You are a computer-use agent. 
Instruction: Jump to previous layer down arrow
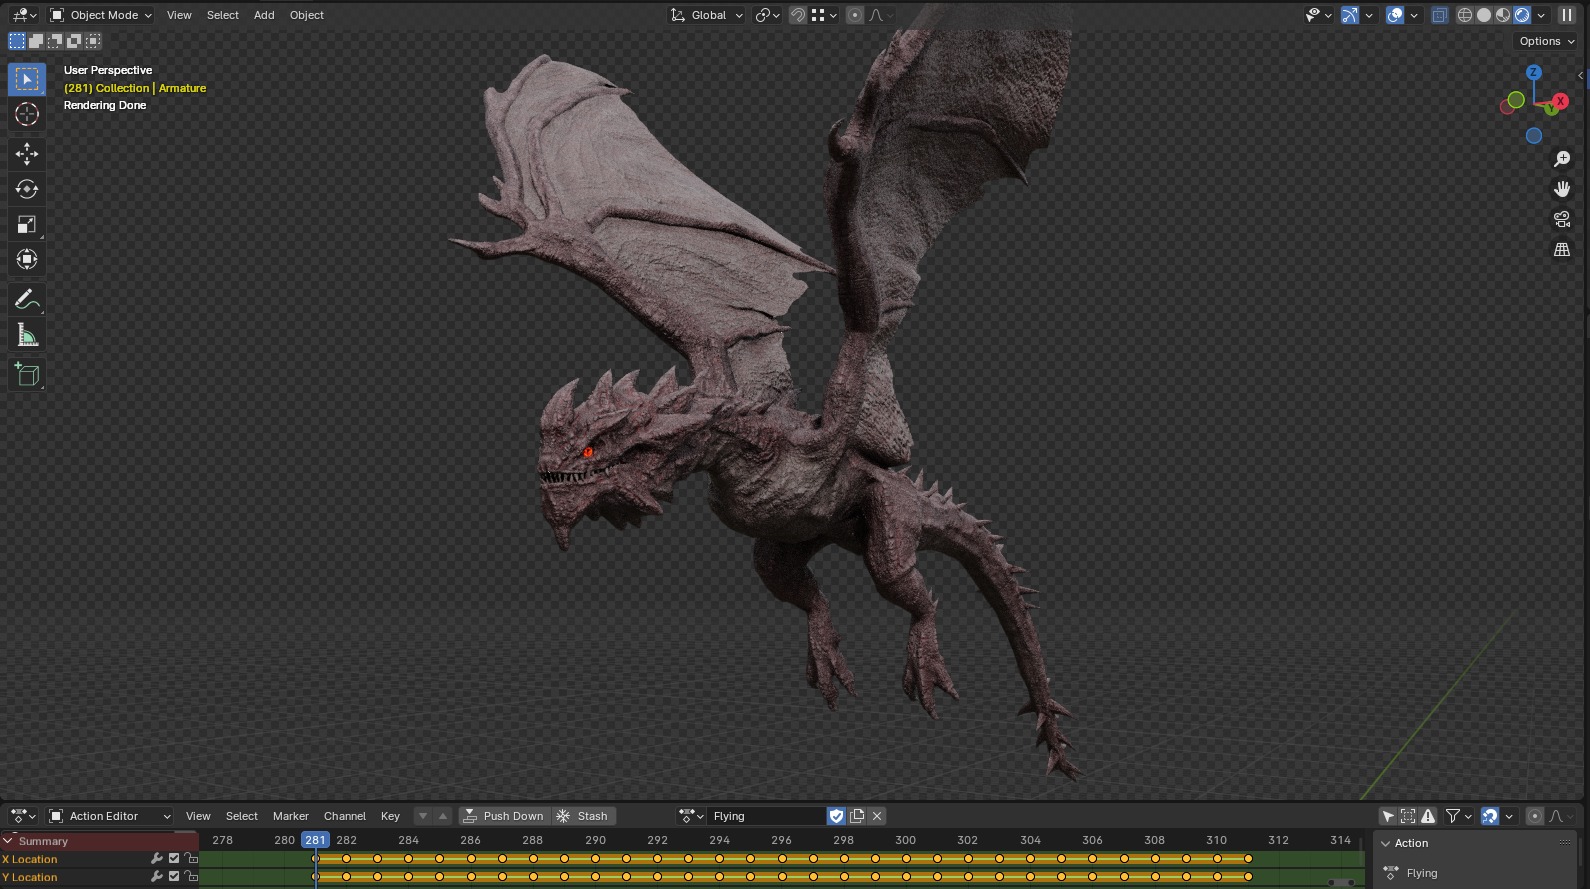[423, 816]
